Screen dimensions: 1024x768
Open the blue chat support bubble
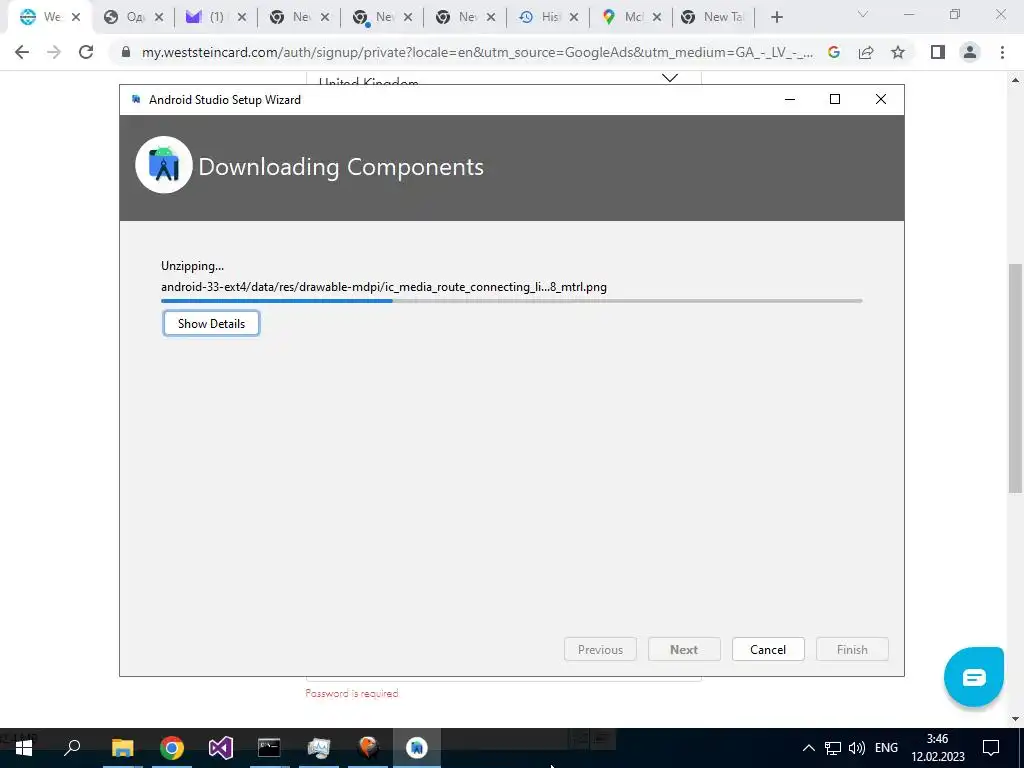tap(974, 677)
